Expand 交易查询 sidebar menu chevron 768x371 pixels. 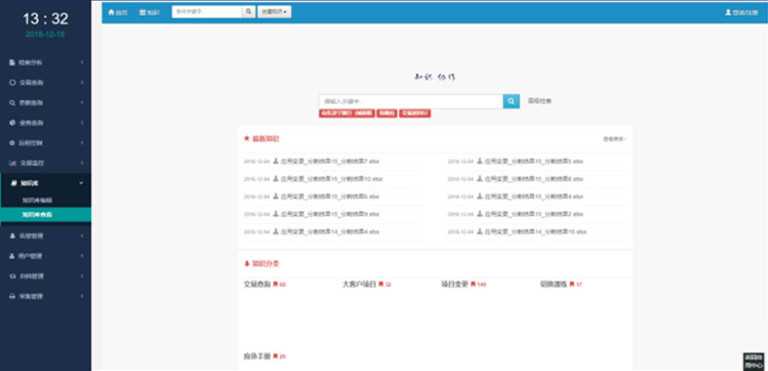coord(82,83)
